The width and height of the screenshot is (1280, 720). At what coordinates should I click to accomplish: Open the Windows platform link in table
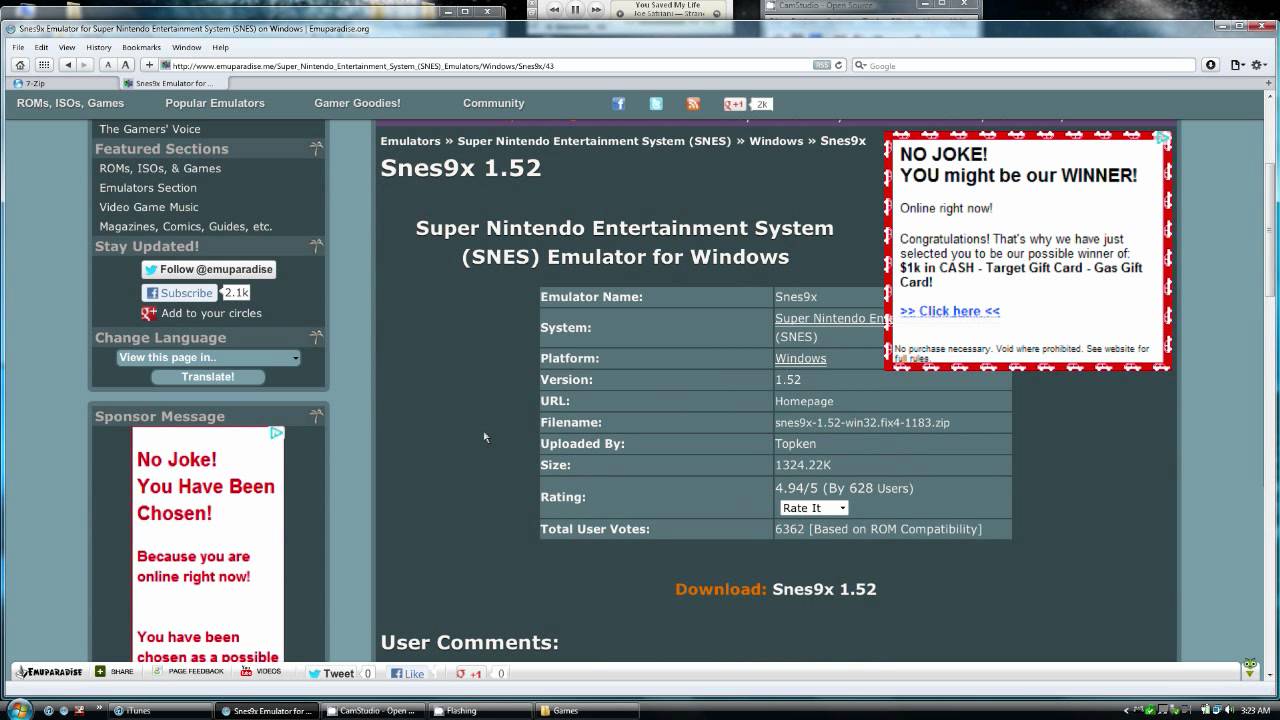coord(800,358)
